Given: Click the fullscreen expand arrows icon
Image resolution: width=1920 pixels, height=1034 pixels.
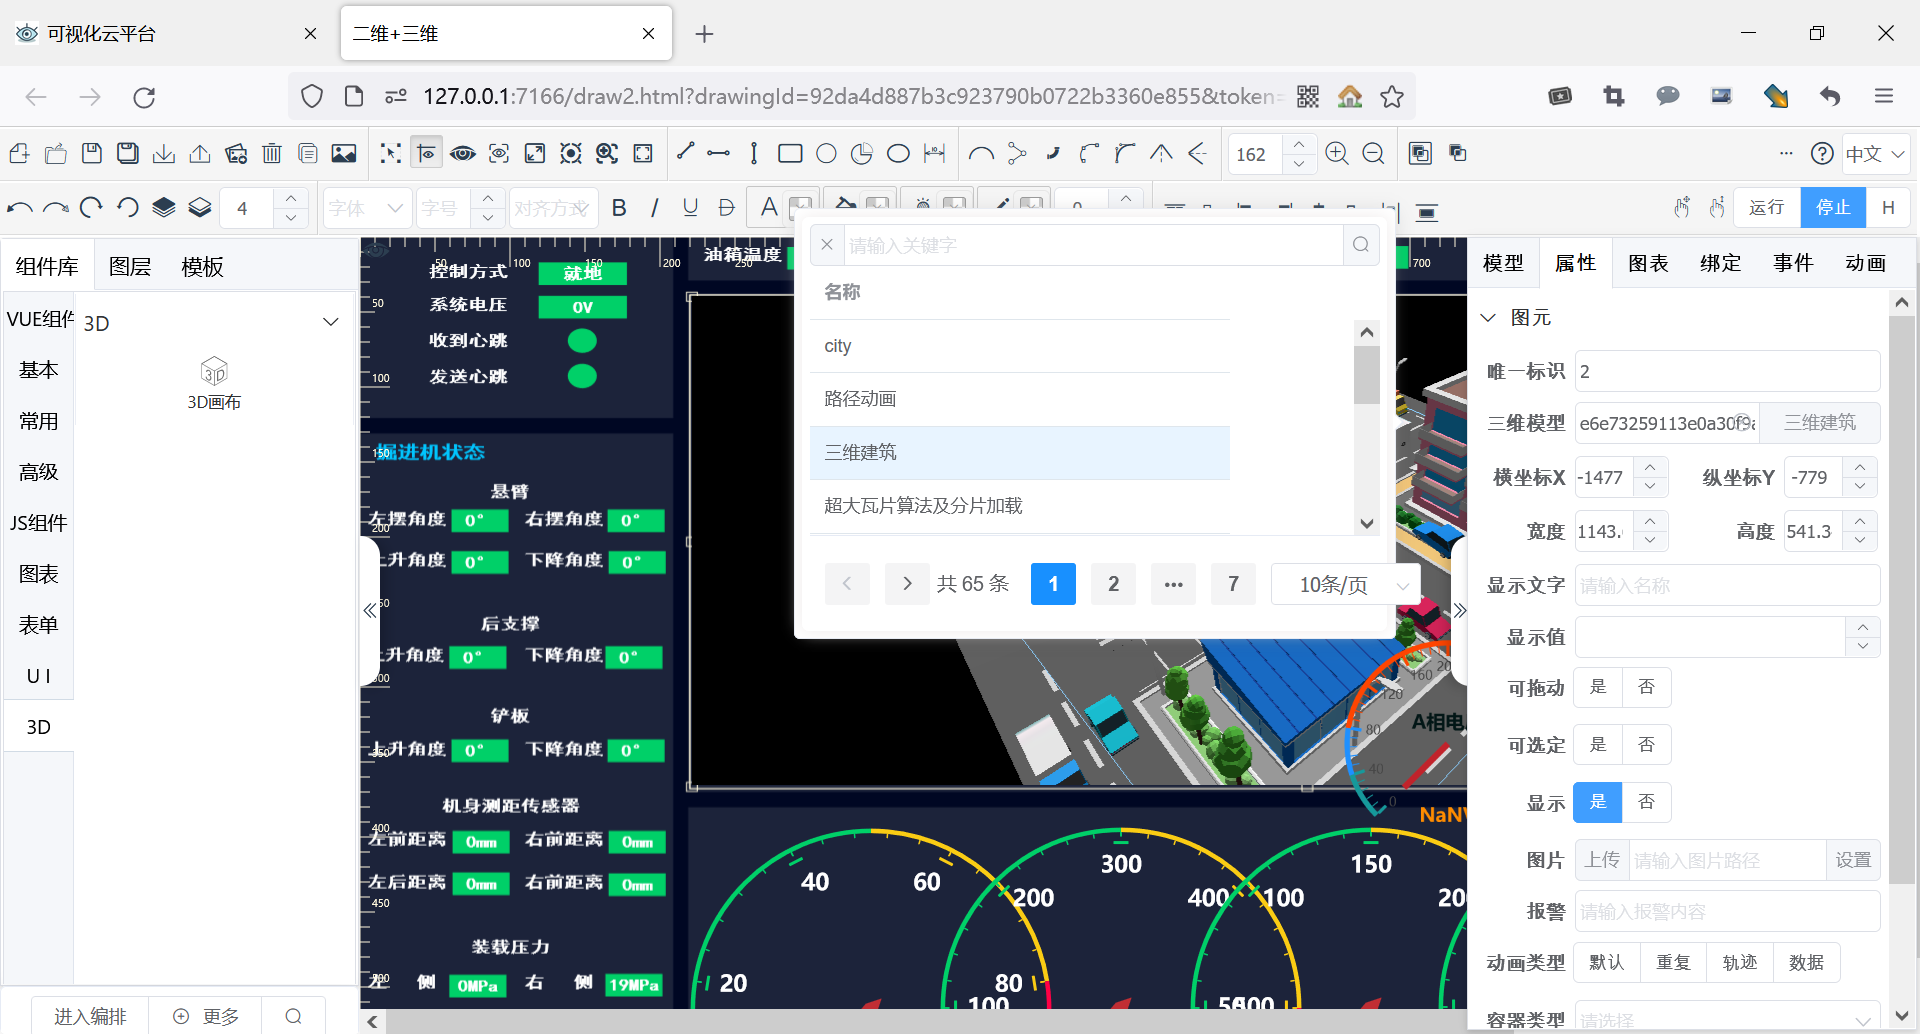Looking at the screenshot, I should [x=535, y=153].
